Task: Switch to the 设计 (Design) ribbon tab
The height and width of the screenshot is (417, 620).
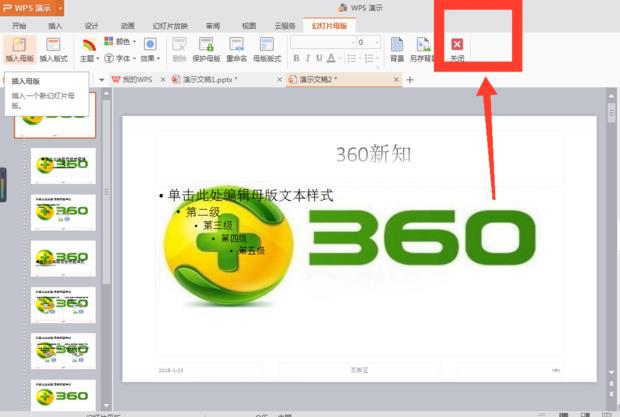Action: click(91, 26)
